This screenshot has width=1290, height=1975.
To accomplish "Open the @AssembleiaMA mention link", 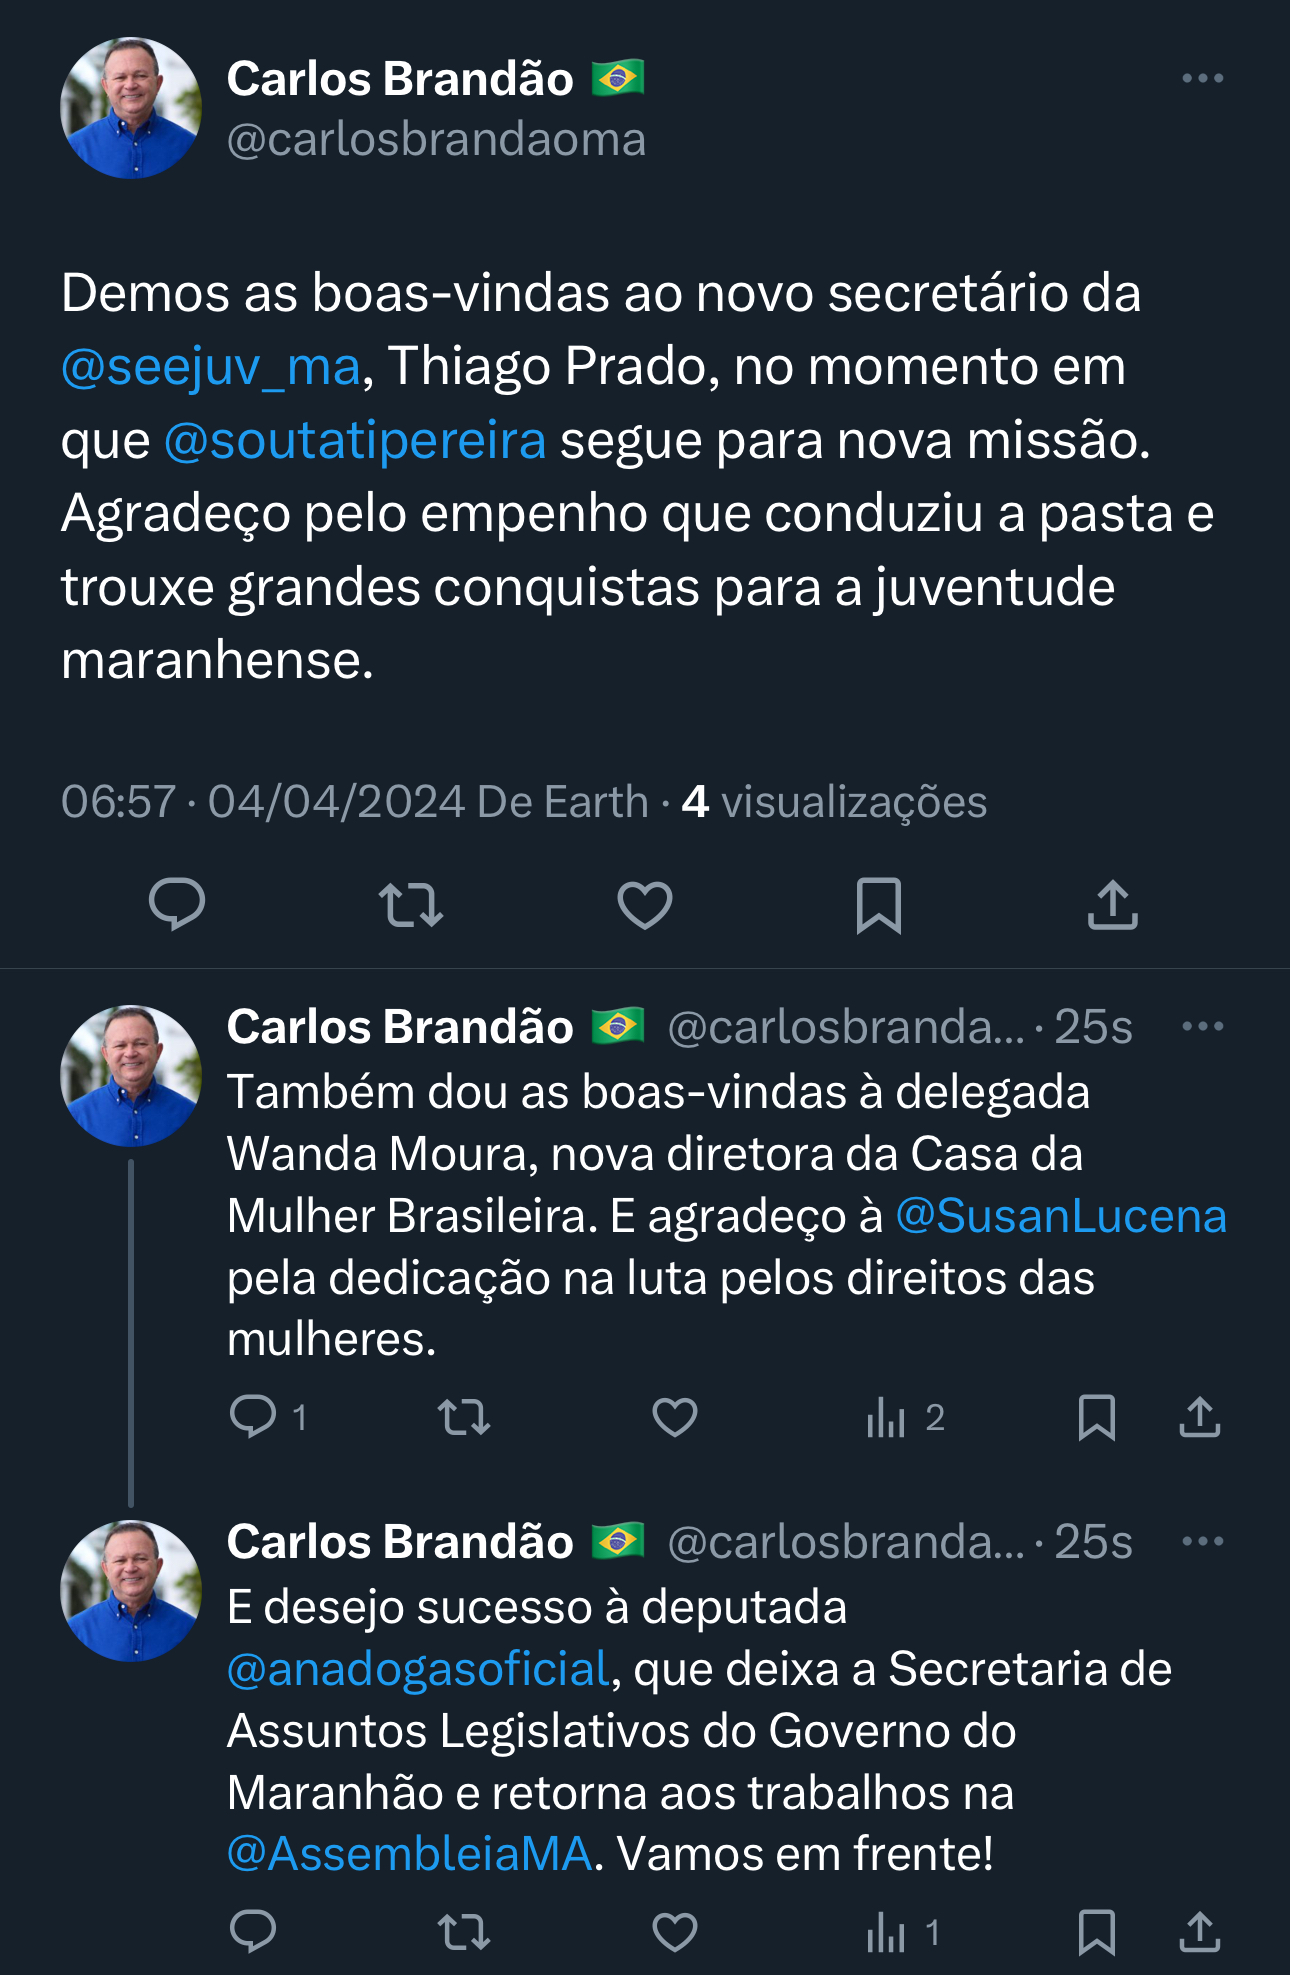I will point(410,1854).
